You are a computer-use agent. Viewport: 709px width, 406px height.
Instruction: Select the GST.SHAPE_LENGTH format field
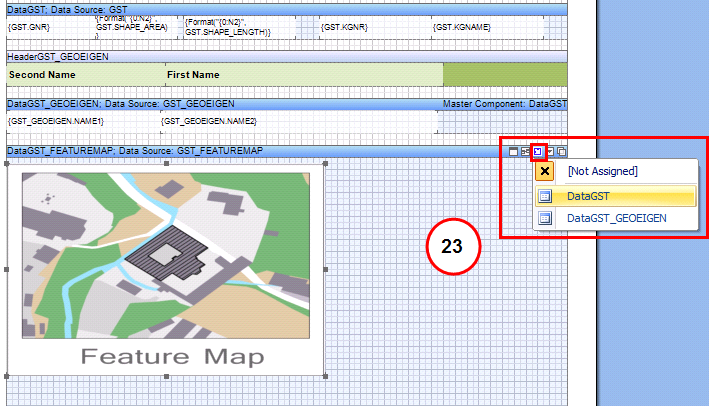[x=239, y=27]
